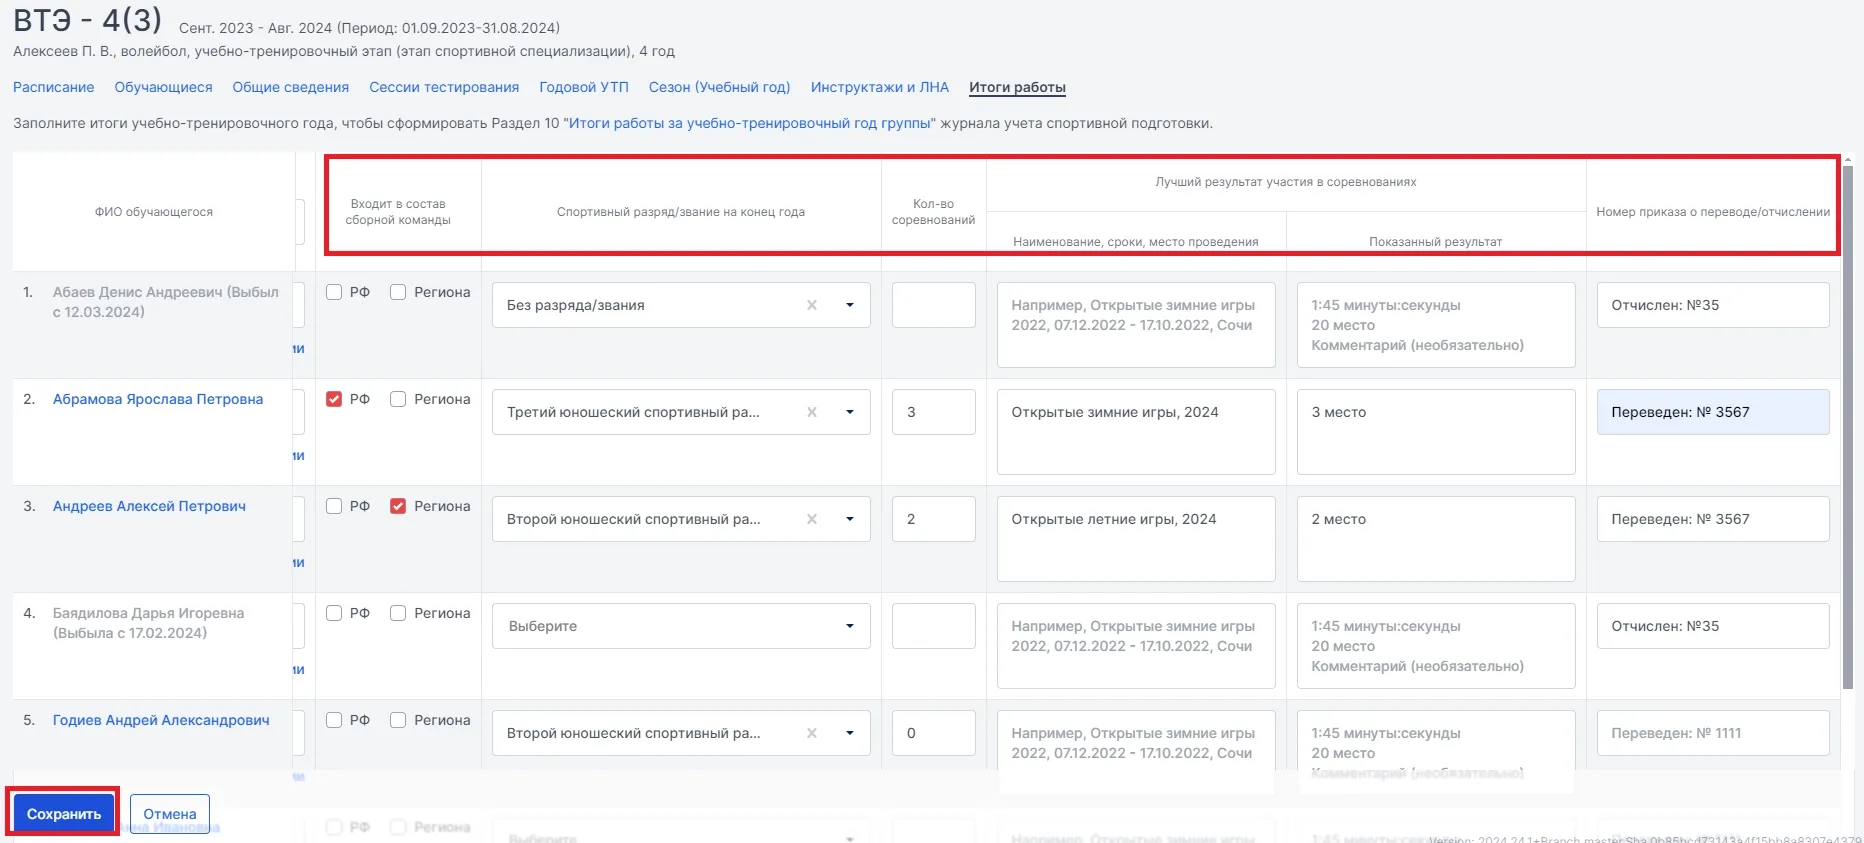Click 'ФИО обучающегося' column header
The image size is (1864, 843).
click(154, 212)
